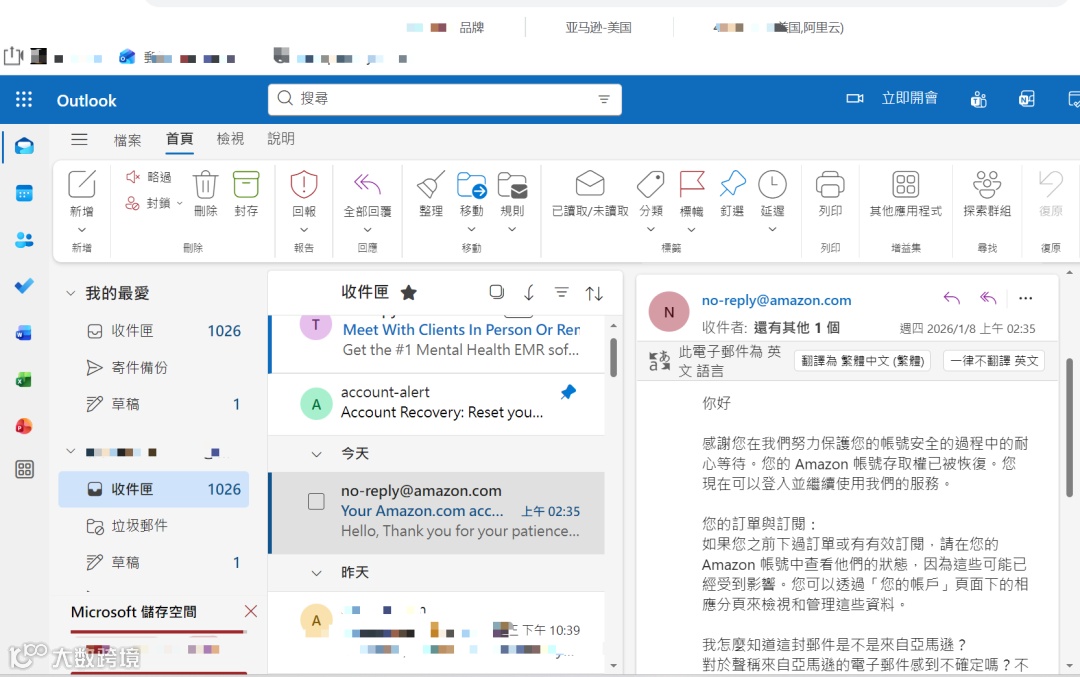Snooze message with 延遲 clock icon
Viewport: 1080px width, 677px height.
tap(772, 185)
